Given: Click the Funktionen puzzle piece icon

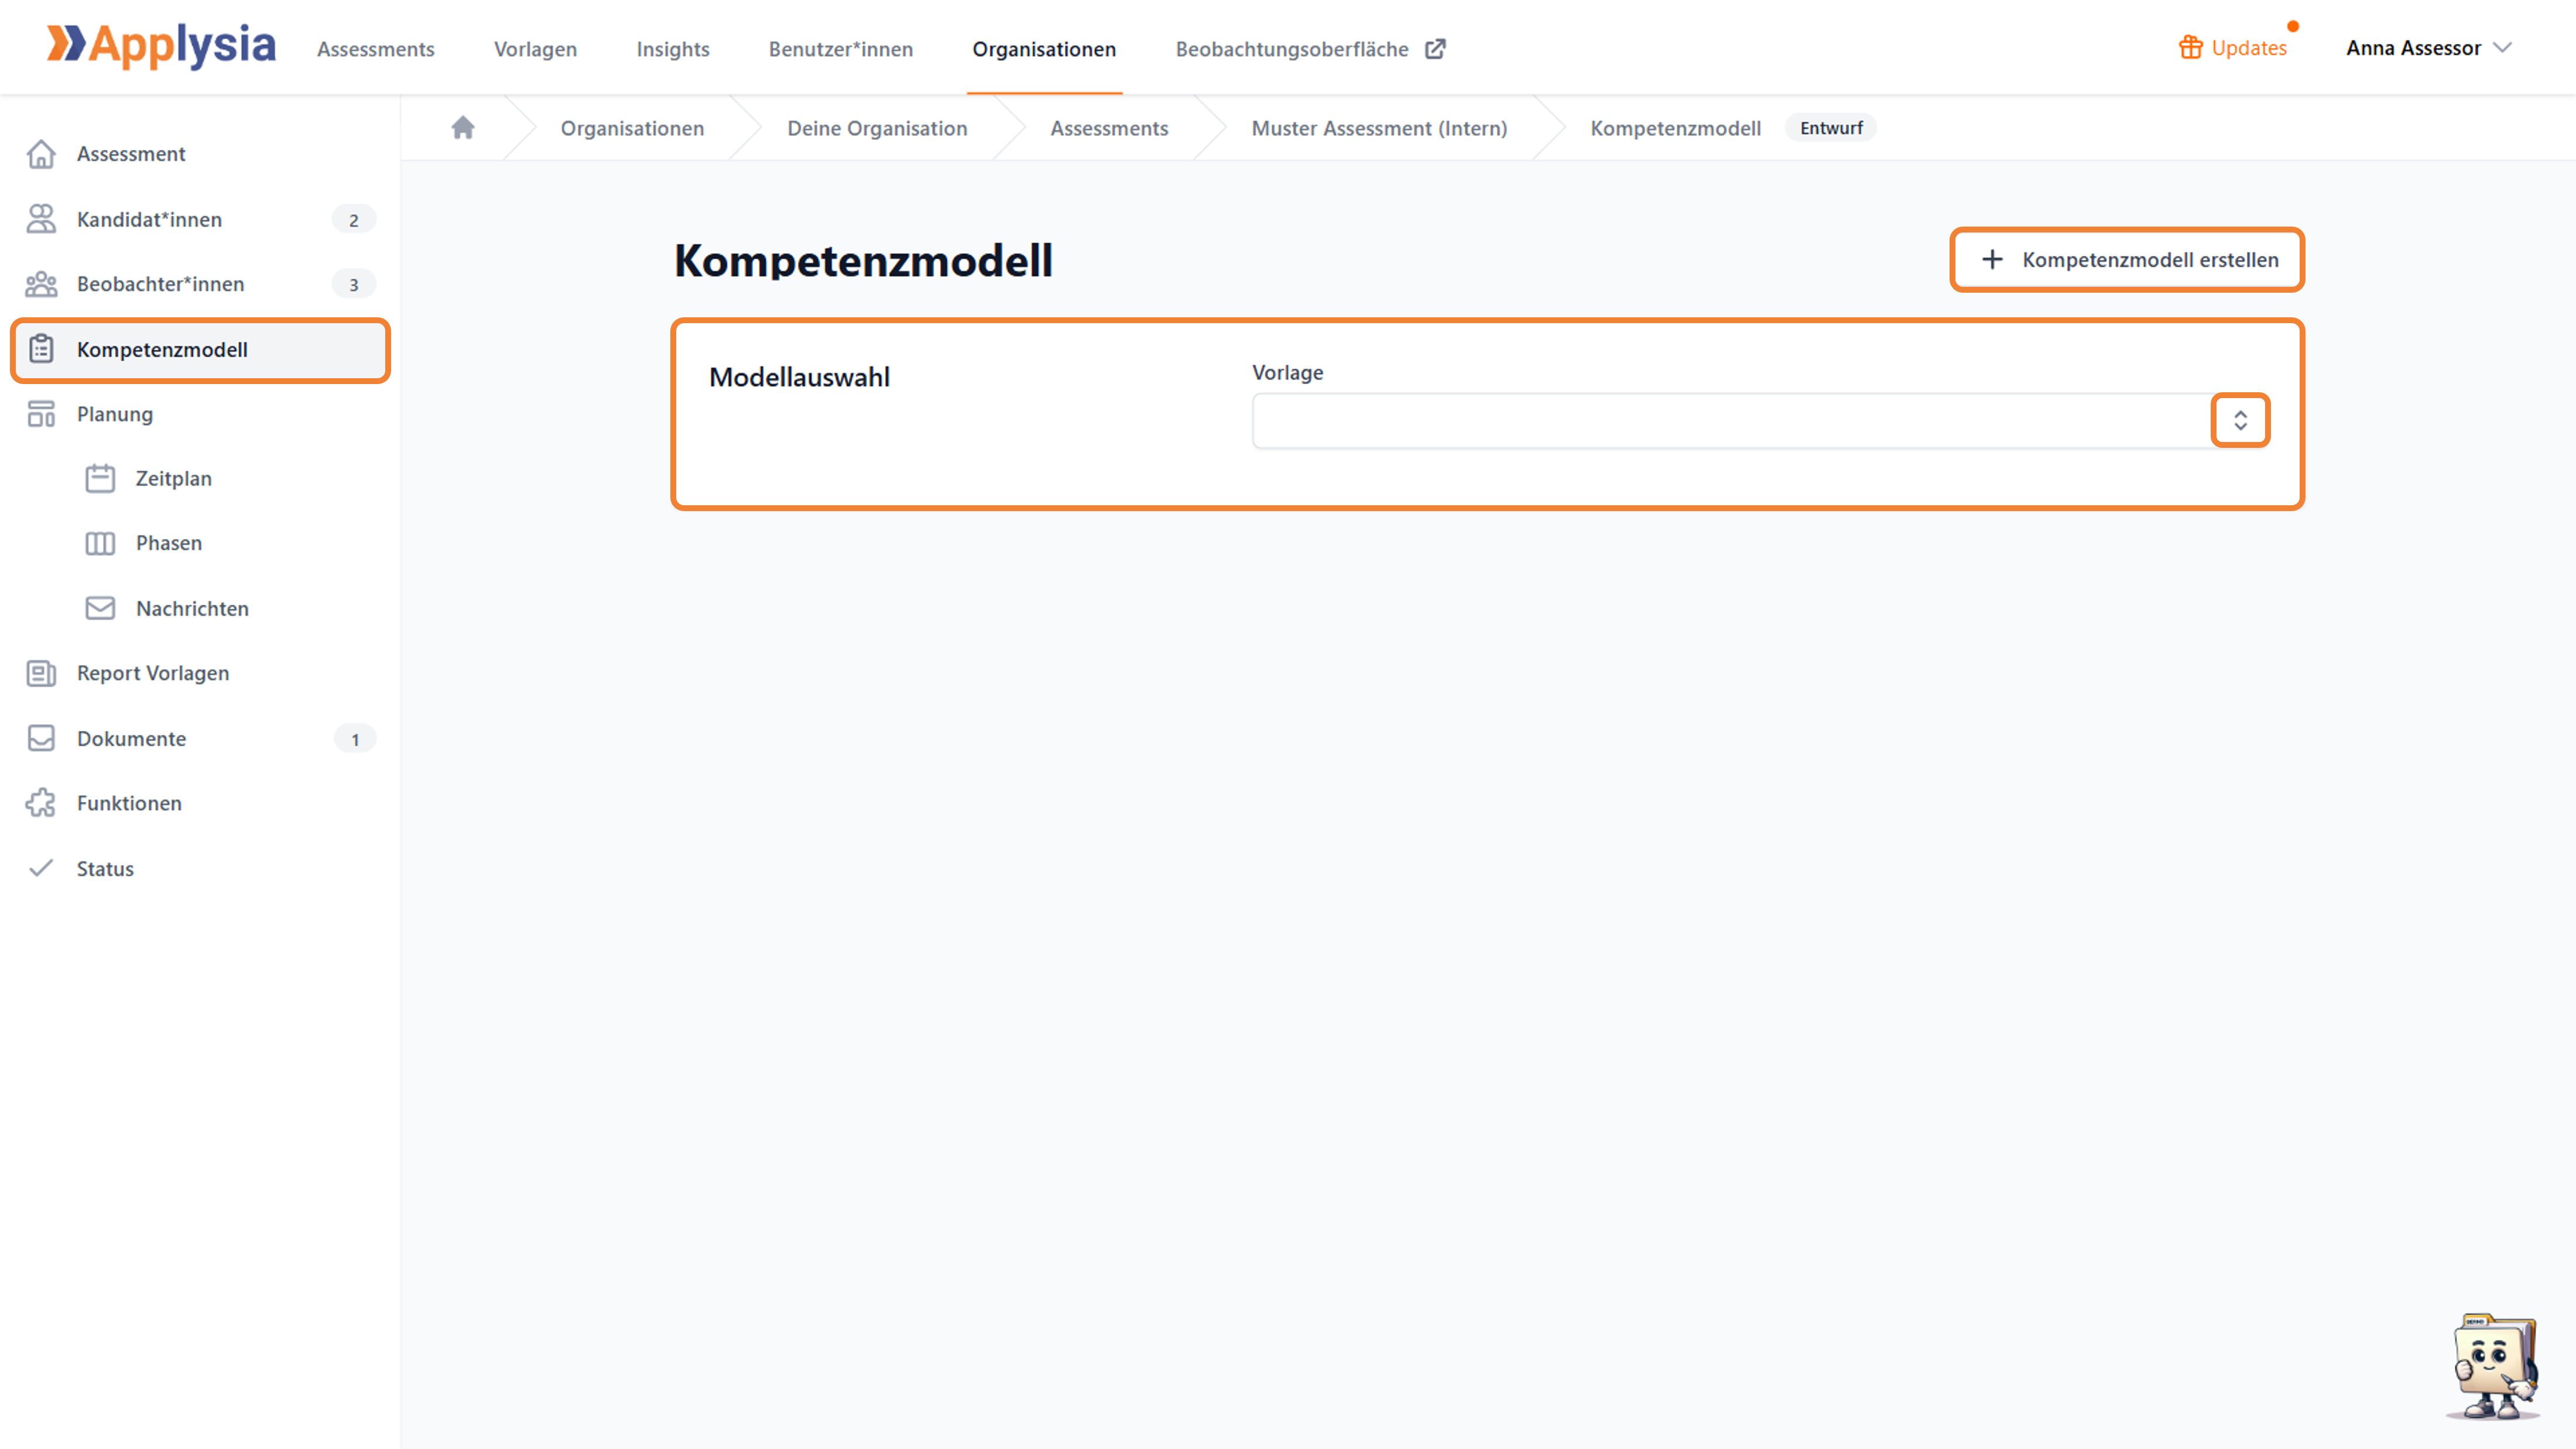Looking at the screenshot, I should (x=41, y=803).
